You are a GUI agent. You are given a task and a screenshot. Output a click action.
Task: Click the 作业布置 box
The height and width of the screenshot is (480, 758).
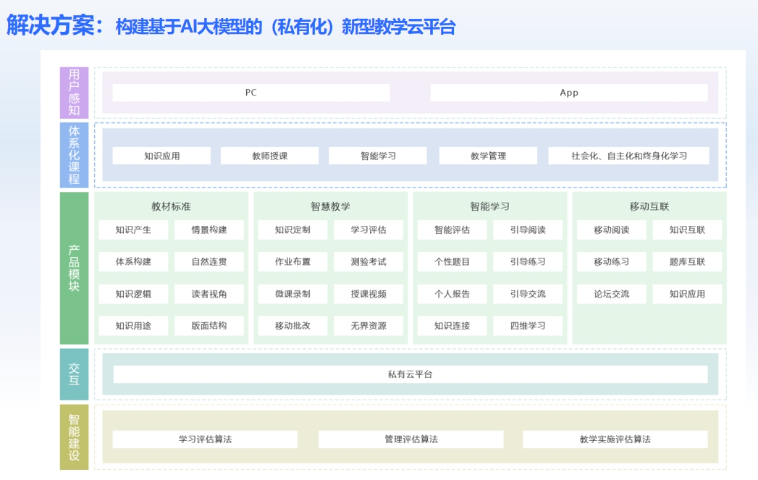tap(292, 262)
